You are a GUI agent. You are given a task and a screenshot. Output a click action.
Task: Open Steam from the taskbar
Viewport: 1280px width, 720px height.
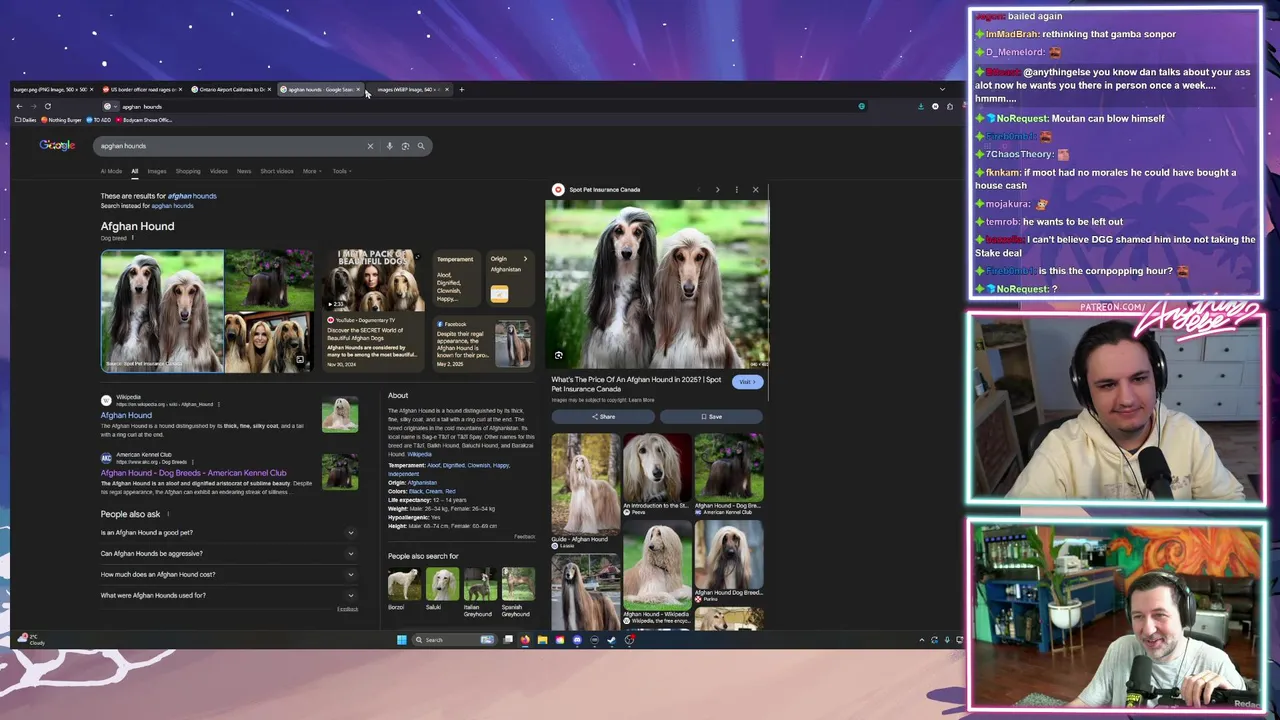click(x=611, y=640)
